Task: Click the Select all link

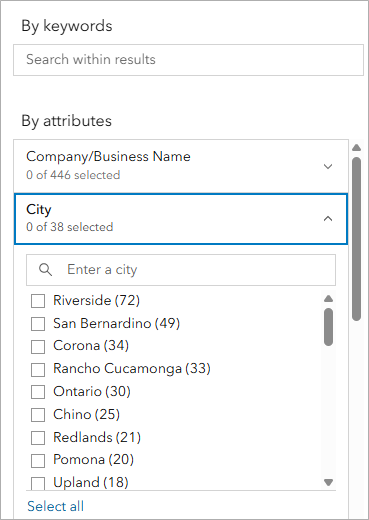Action: tap(55, 506)
